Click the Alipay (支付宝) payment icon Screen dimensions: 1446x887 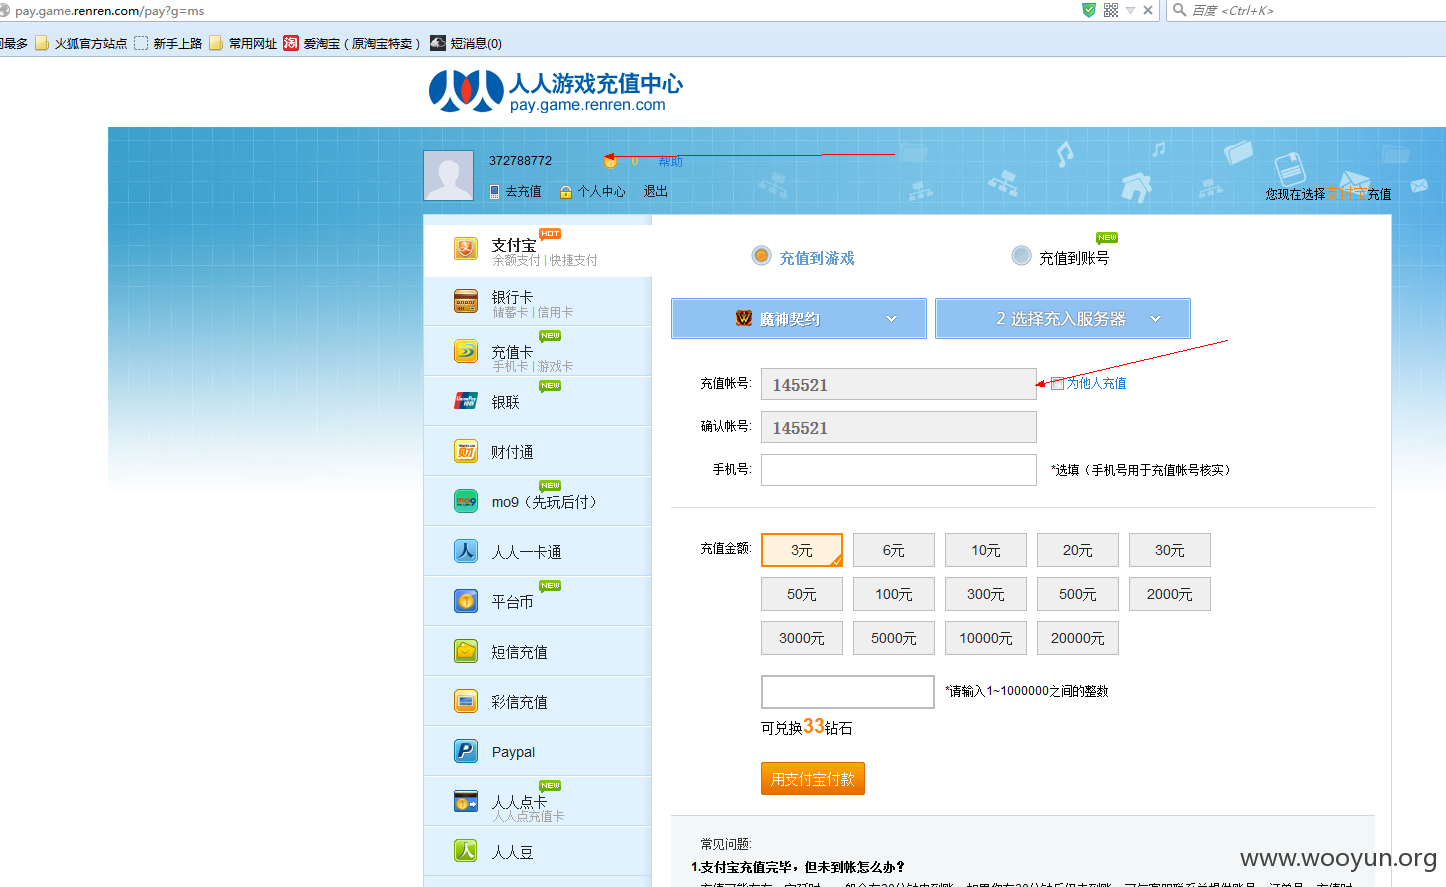466,248
